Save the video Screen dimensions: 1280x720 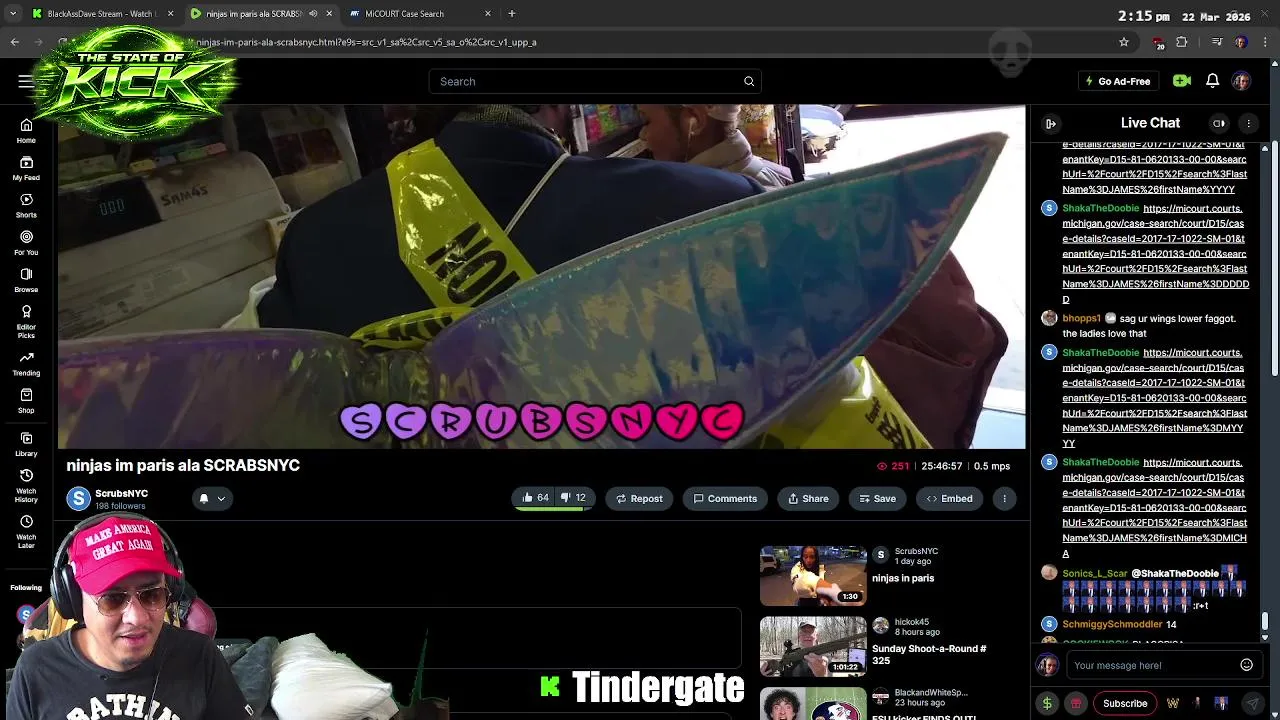pyautogui.click(x=877, y=498)
